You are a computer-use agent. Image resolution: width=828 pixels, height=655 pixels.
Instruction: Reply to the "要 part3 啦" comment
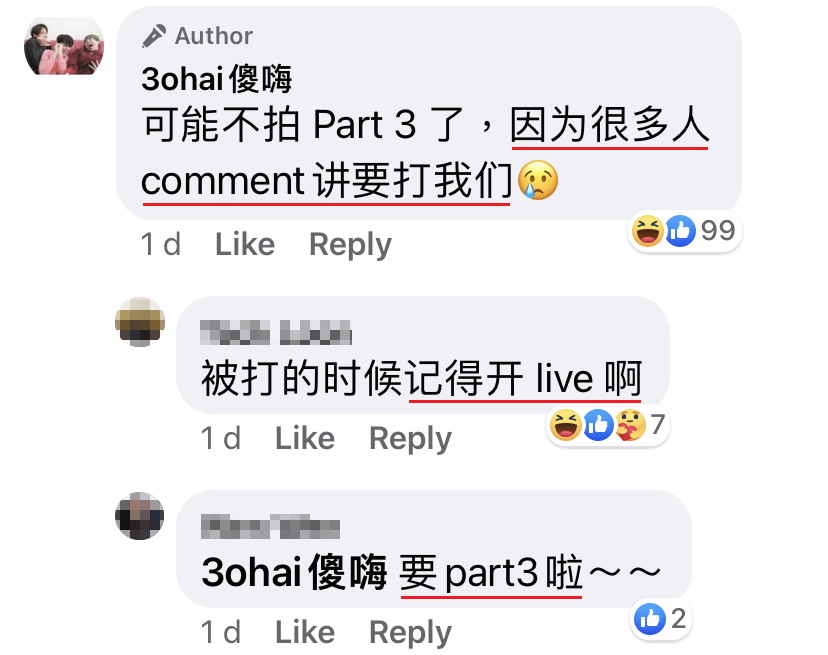(x=410, y=632)
